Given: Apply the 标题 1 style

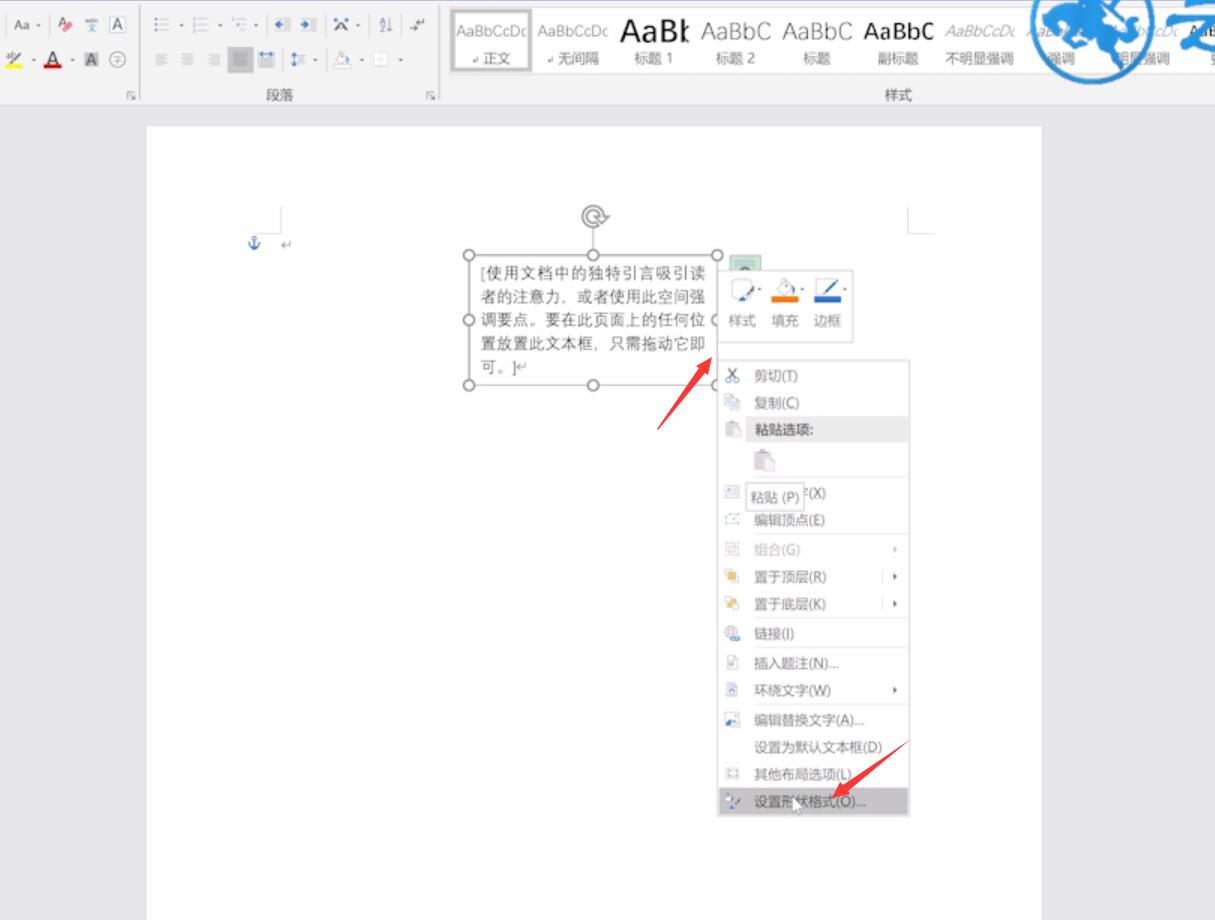Looking at the screenshot, I should tap(654, 40).
